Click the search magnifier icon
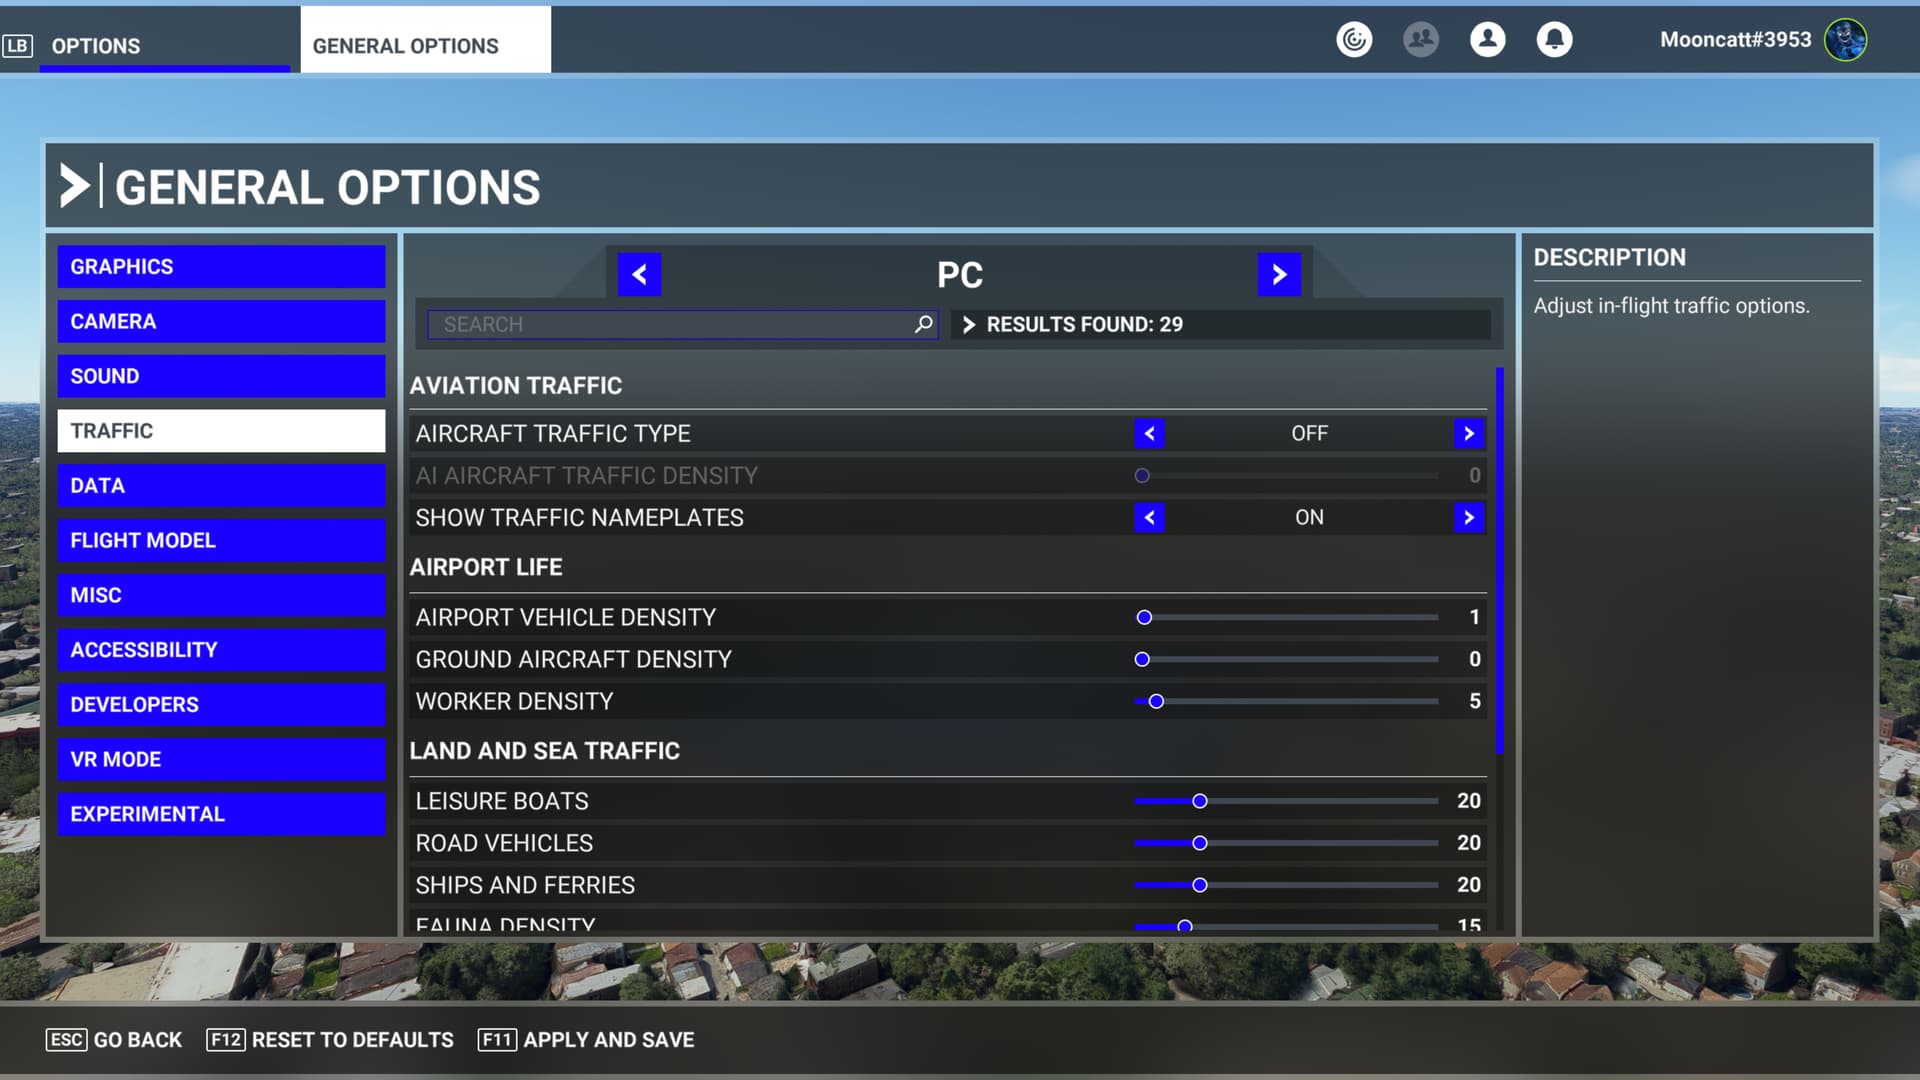1920x1080 pixels. pos(923,324)
